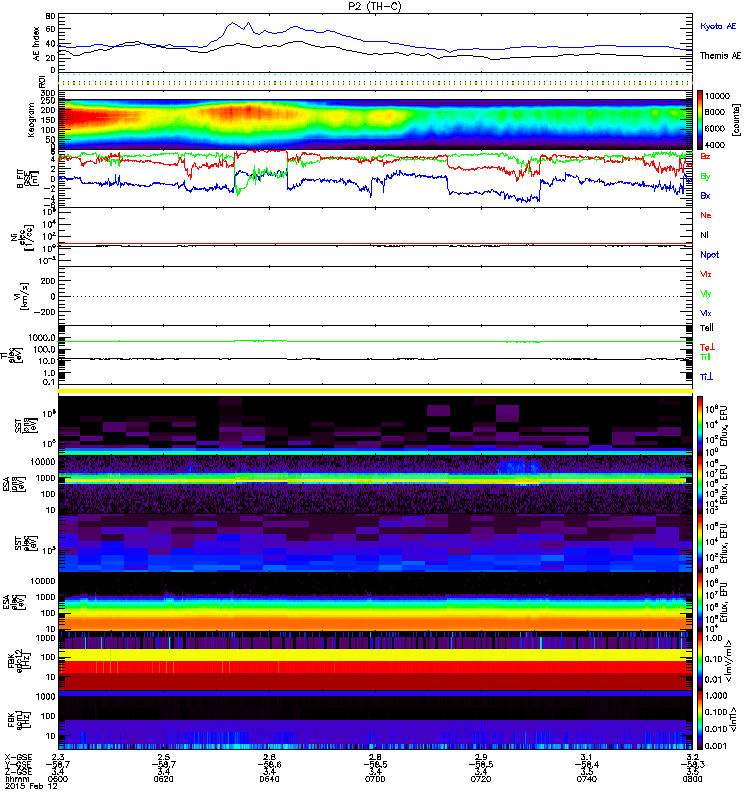The height and width of the screenshot is (800, 750).
Task: Click the red Bz legend label
Action: (x=705, y=157)
